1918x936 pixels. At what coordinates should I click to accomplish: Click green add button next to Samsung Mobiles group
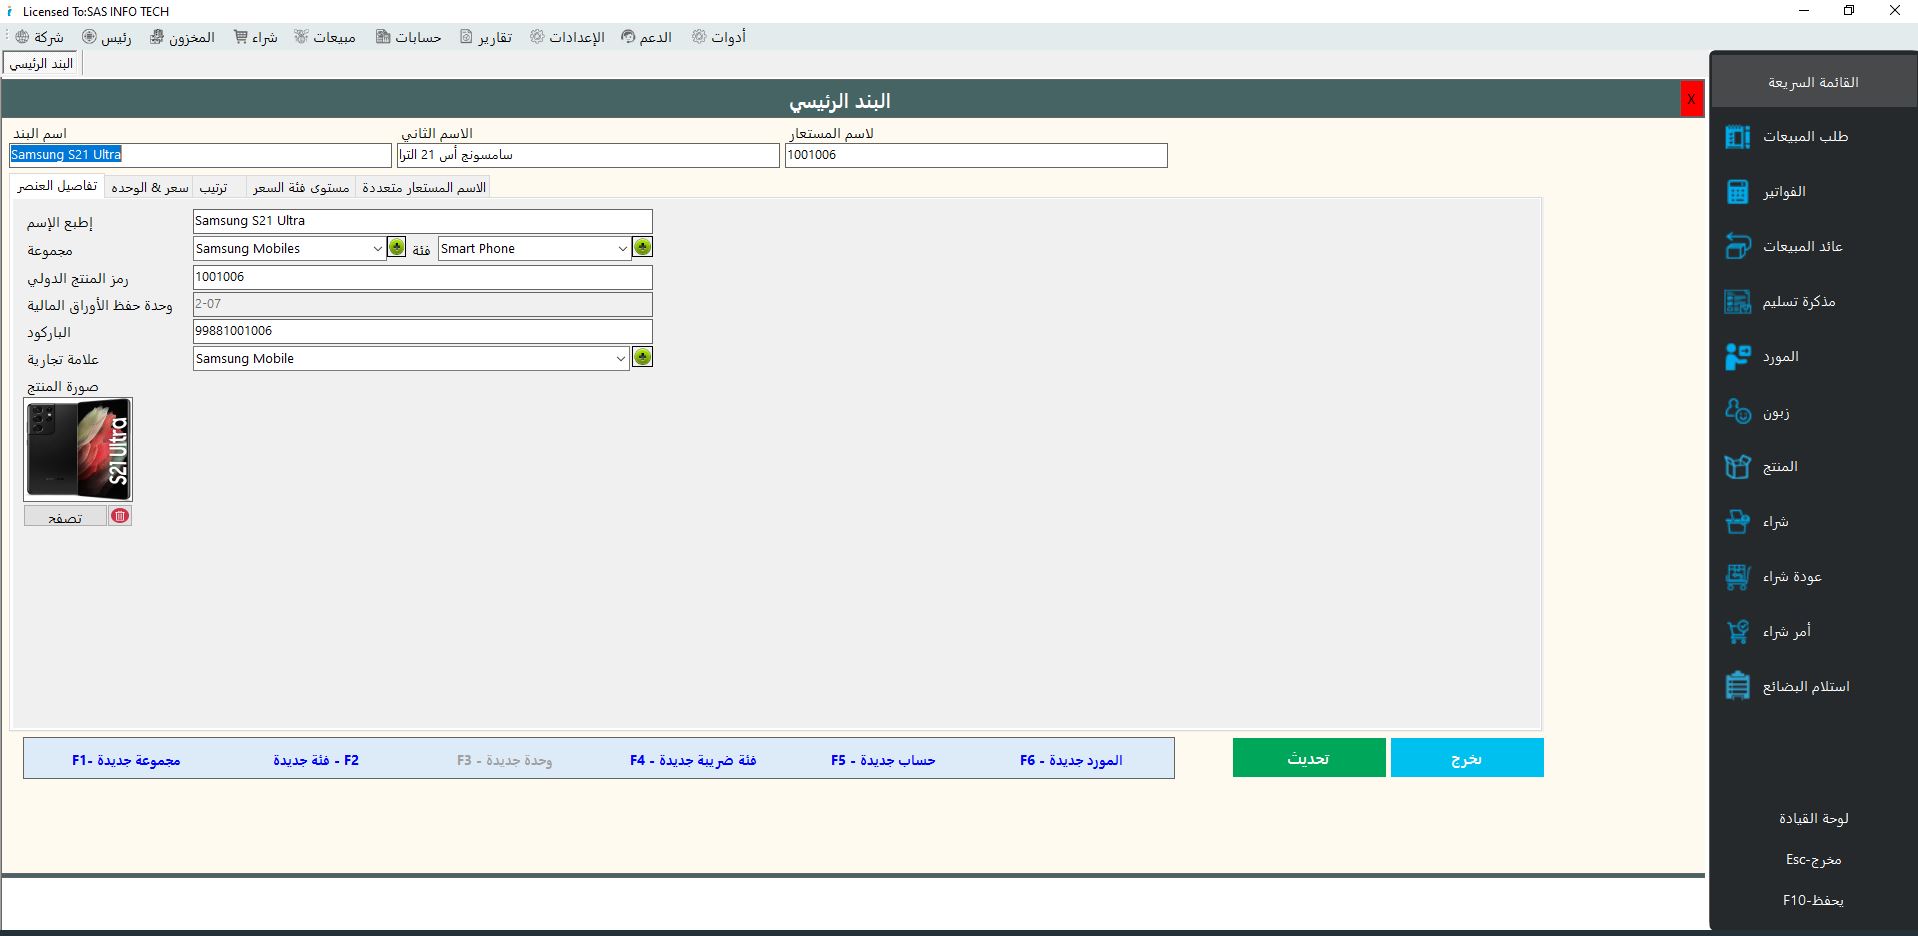coord(397,247)
